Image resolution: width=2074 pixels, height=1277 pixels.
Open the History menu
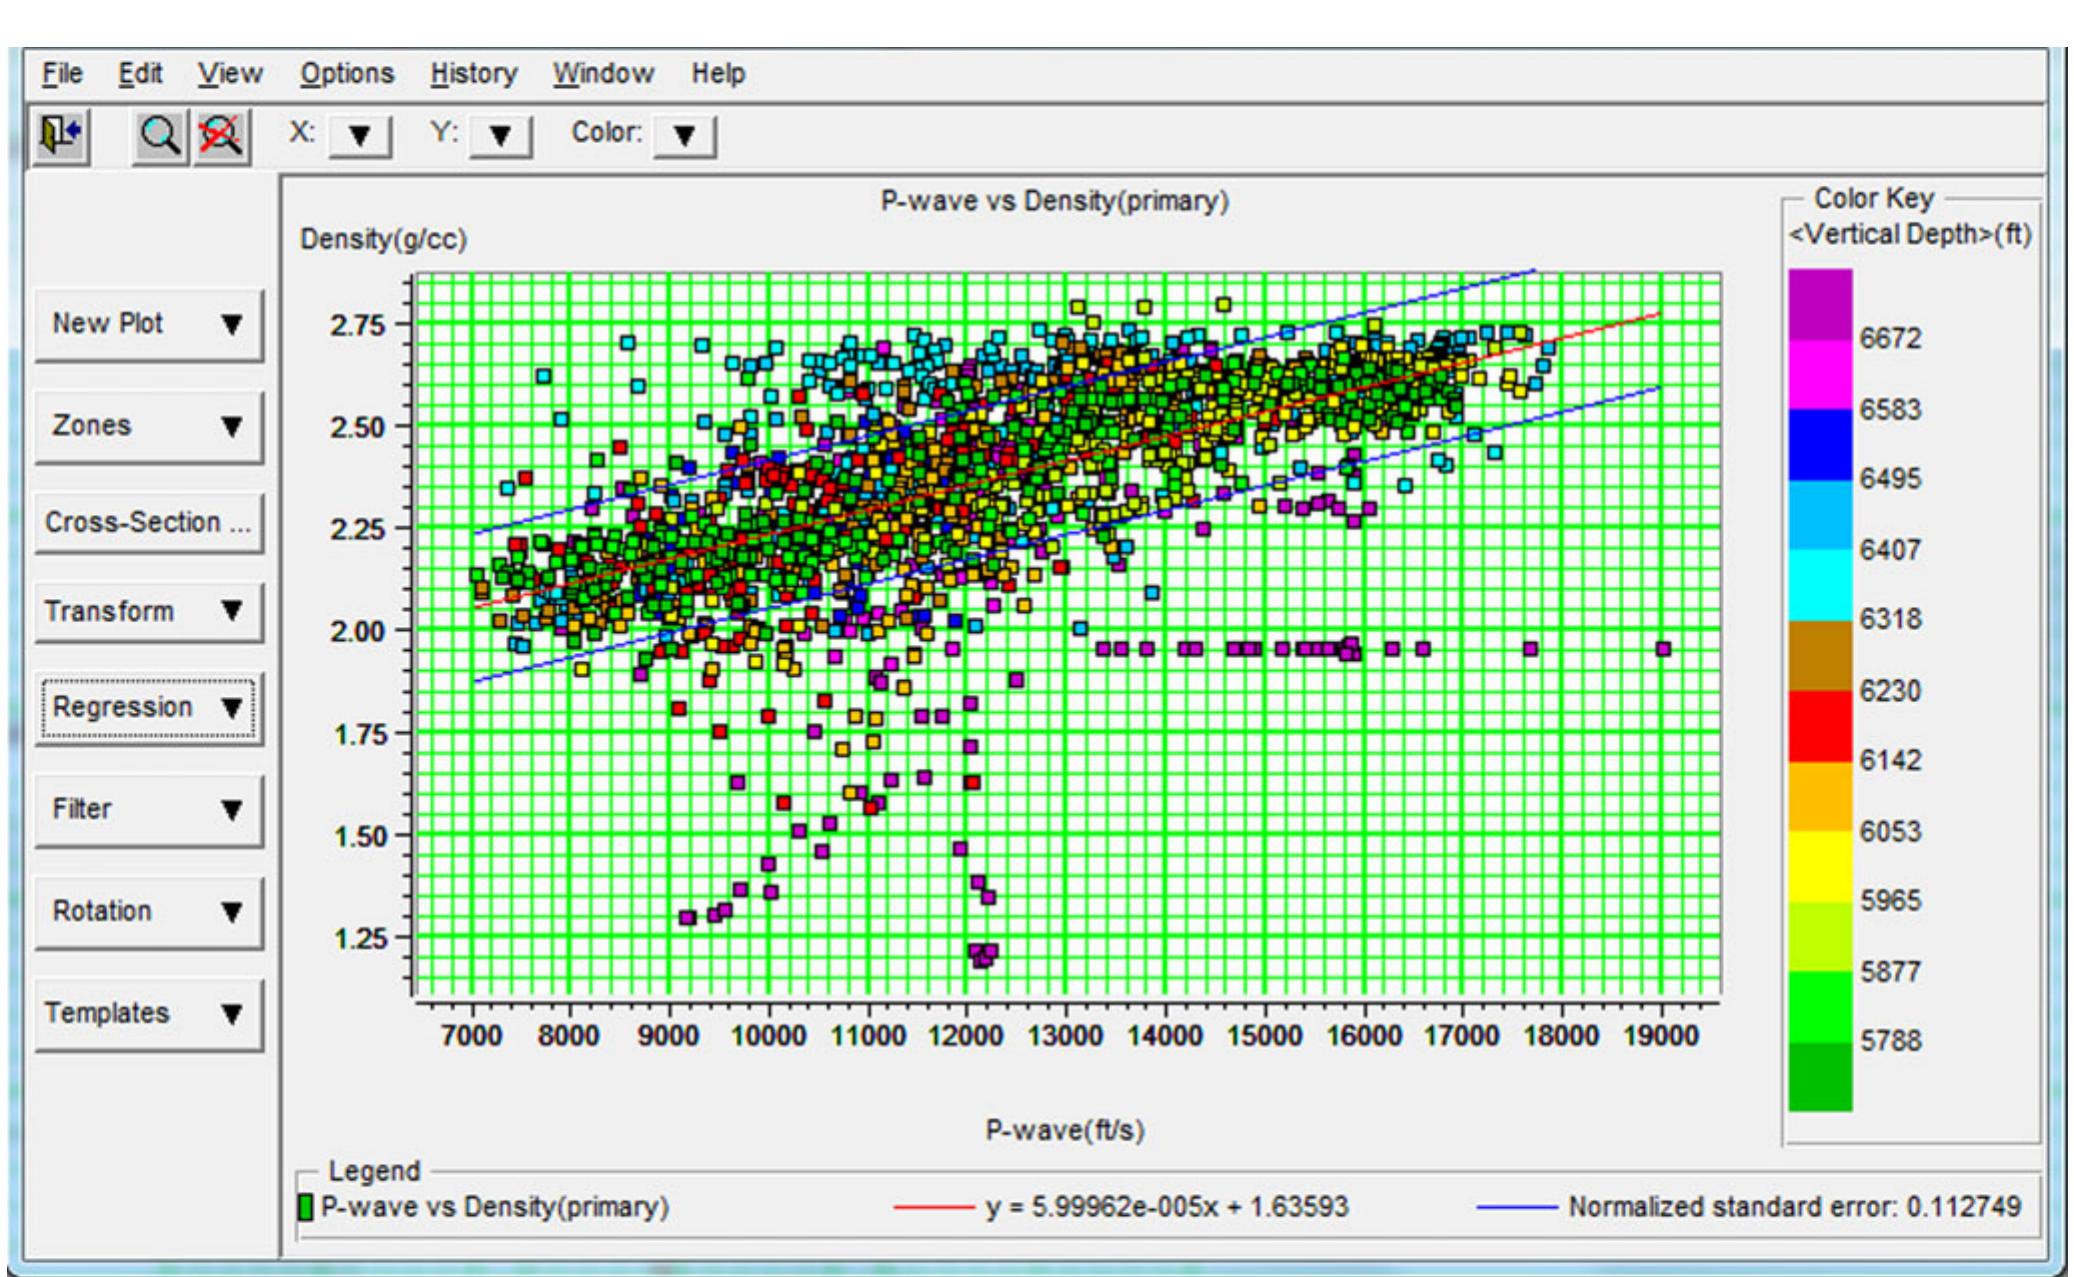474,72
